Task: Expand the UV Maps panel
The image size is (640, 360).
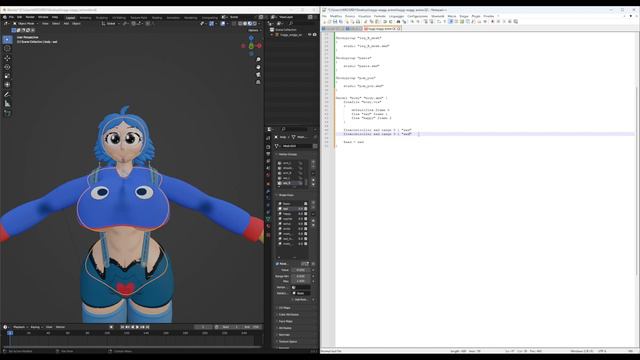Action: 284,308
